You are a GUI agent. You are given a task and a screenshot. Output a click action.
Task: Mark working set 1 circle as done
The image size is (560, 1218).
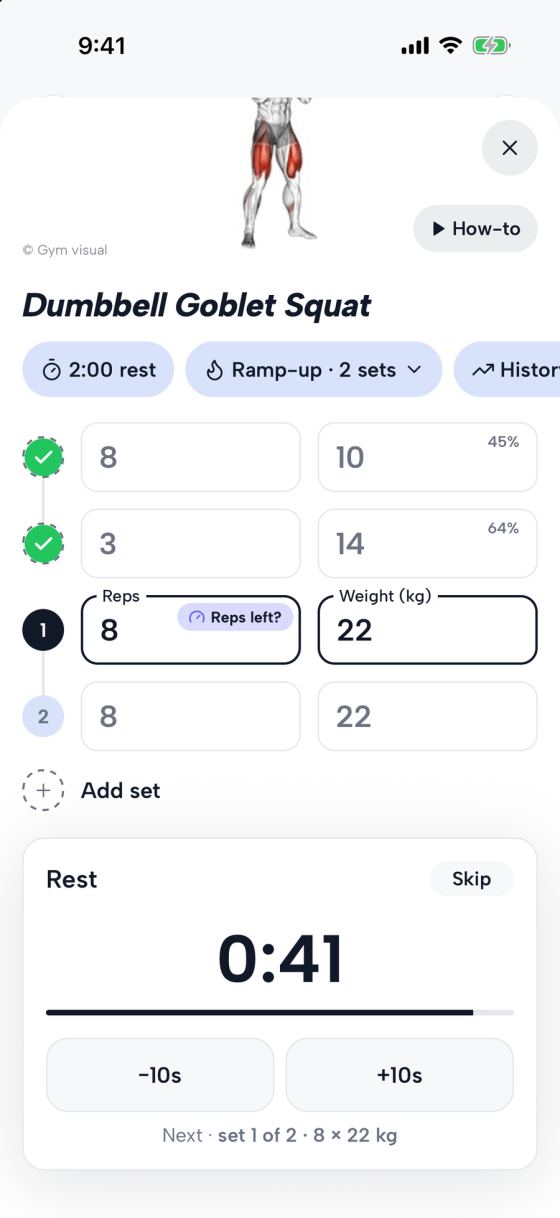pyautogui.click(x=43, y=630)
